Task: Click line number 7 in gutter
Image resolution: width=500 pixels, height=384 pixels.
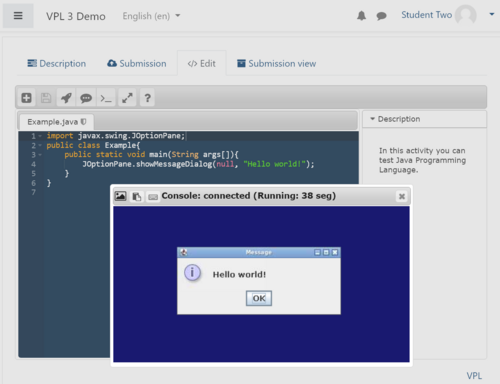Action: [33, 192]
